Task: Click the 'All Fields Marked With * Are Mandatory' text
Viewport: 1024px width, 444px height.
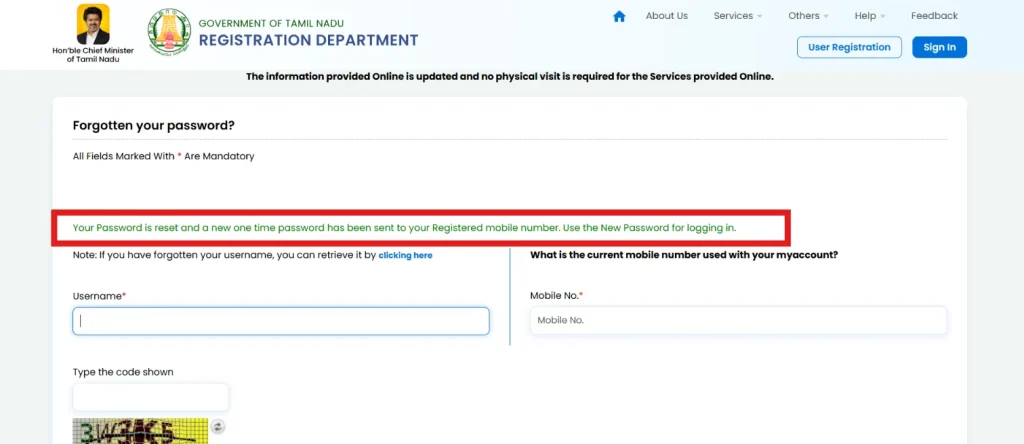Action: [x=163, y=156]
